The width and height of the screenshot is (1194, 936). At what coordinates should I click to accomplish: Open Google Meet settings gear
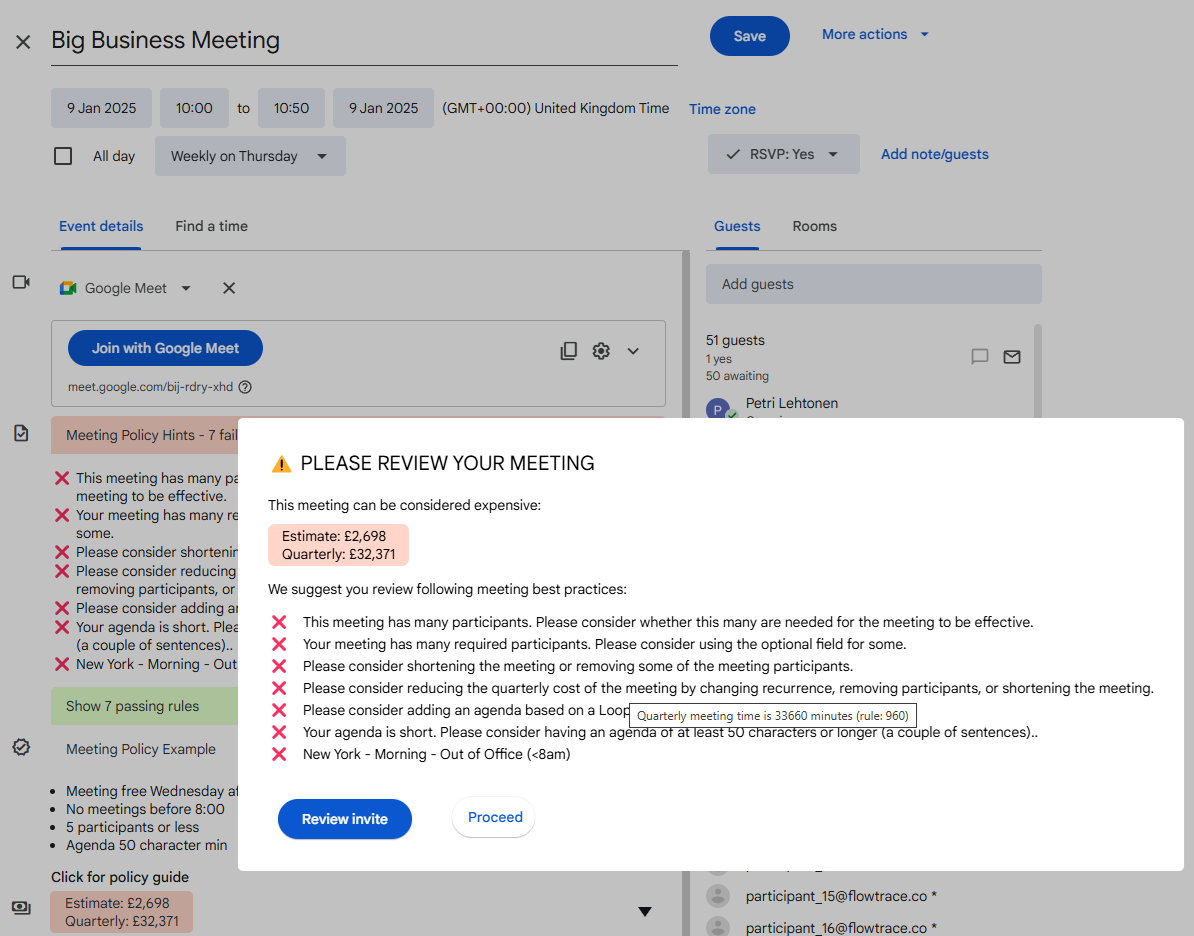click(x=601, y=350)
